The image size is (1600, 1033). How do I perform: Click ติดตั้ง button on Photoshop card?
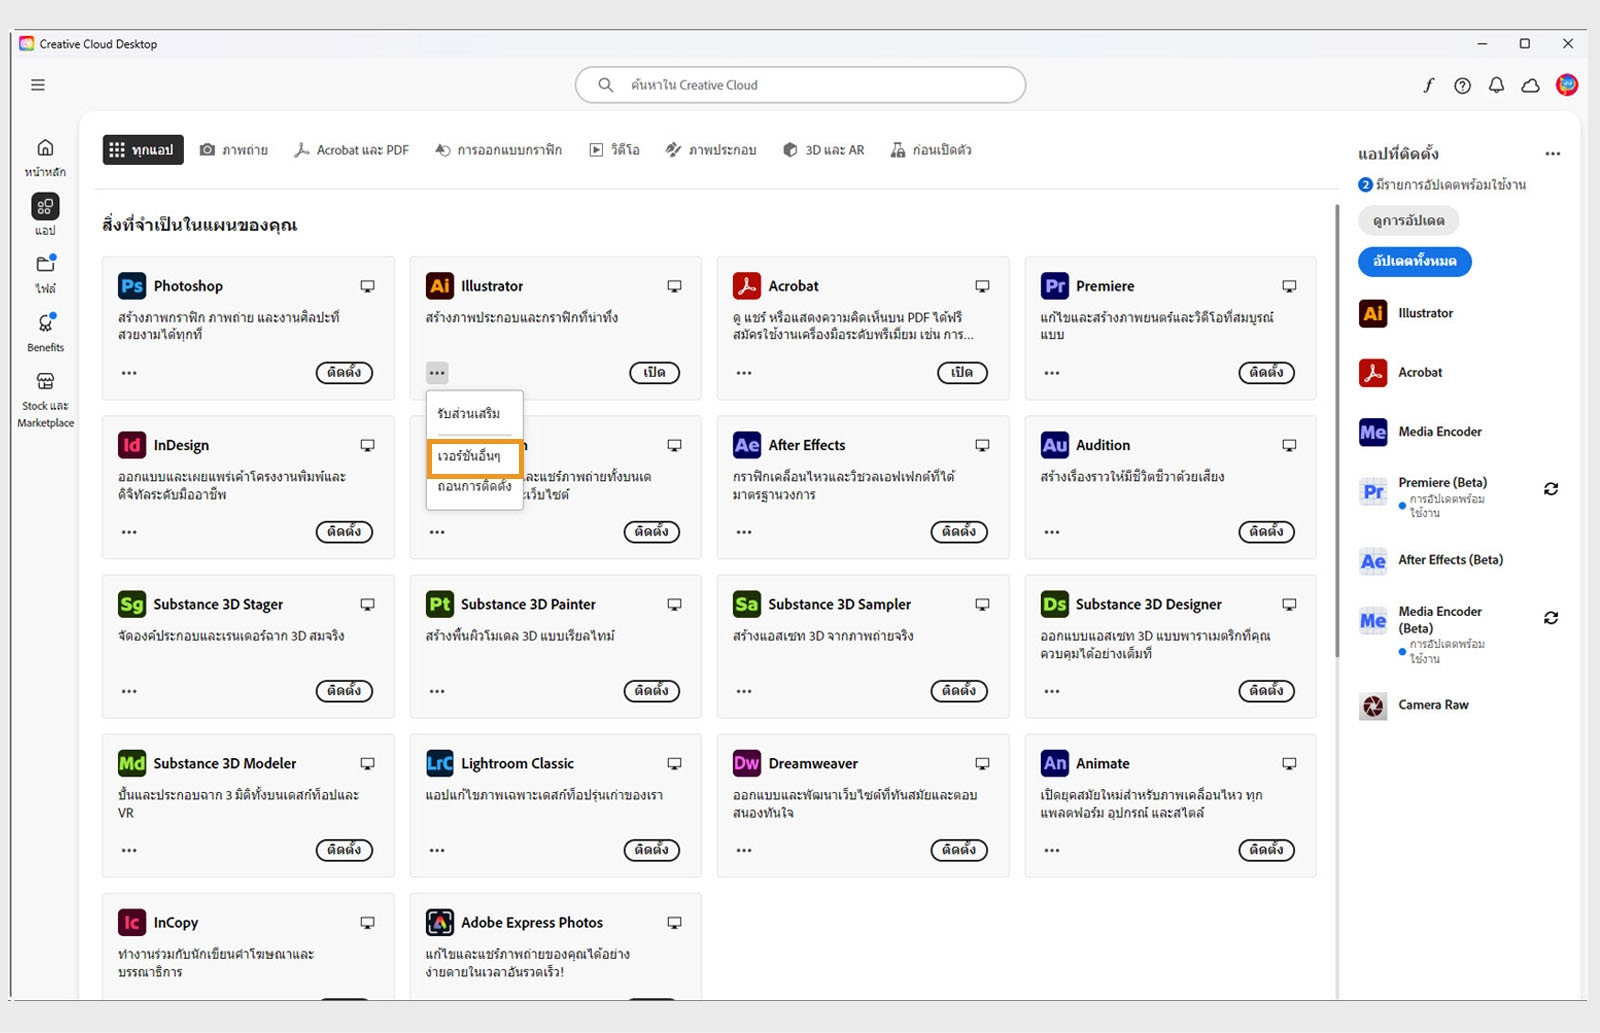tap(344, 373)
